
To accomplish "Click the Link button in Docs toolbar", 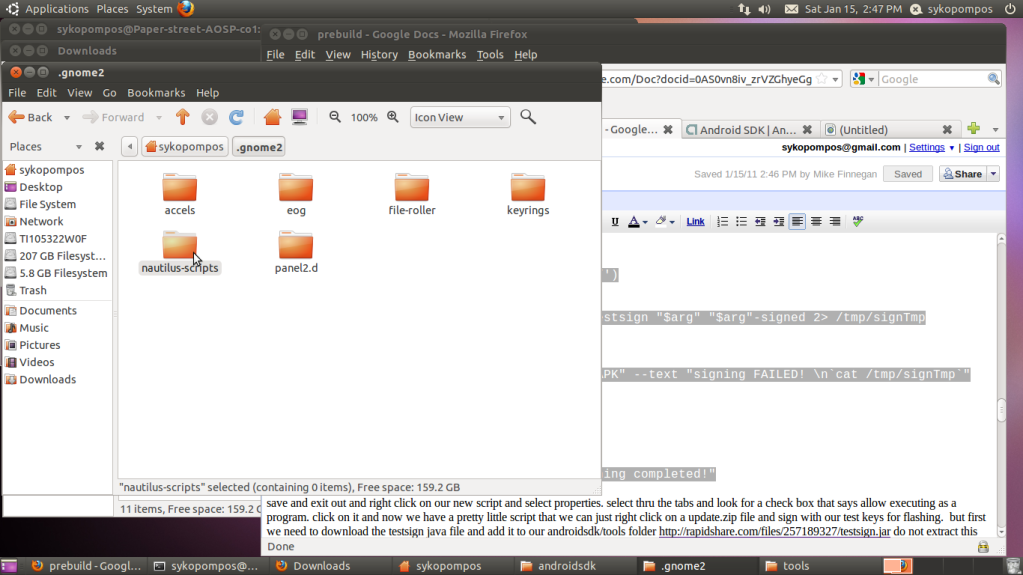I will [x=695, y=222].
